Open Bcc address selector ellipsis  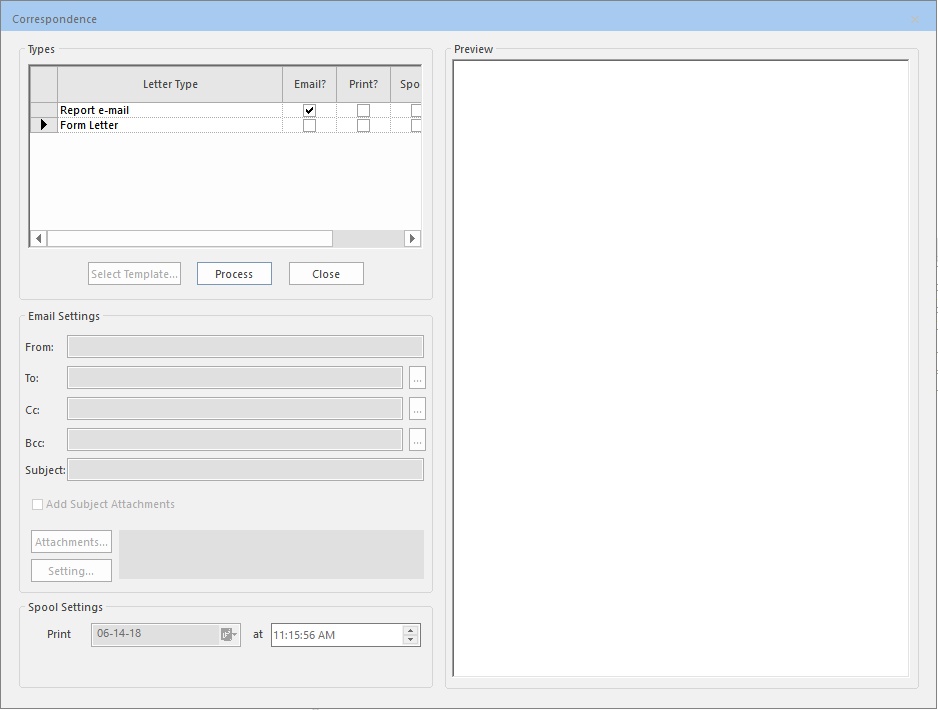[417, 439]
